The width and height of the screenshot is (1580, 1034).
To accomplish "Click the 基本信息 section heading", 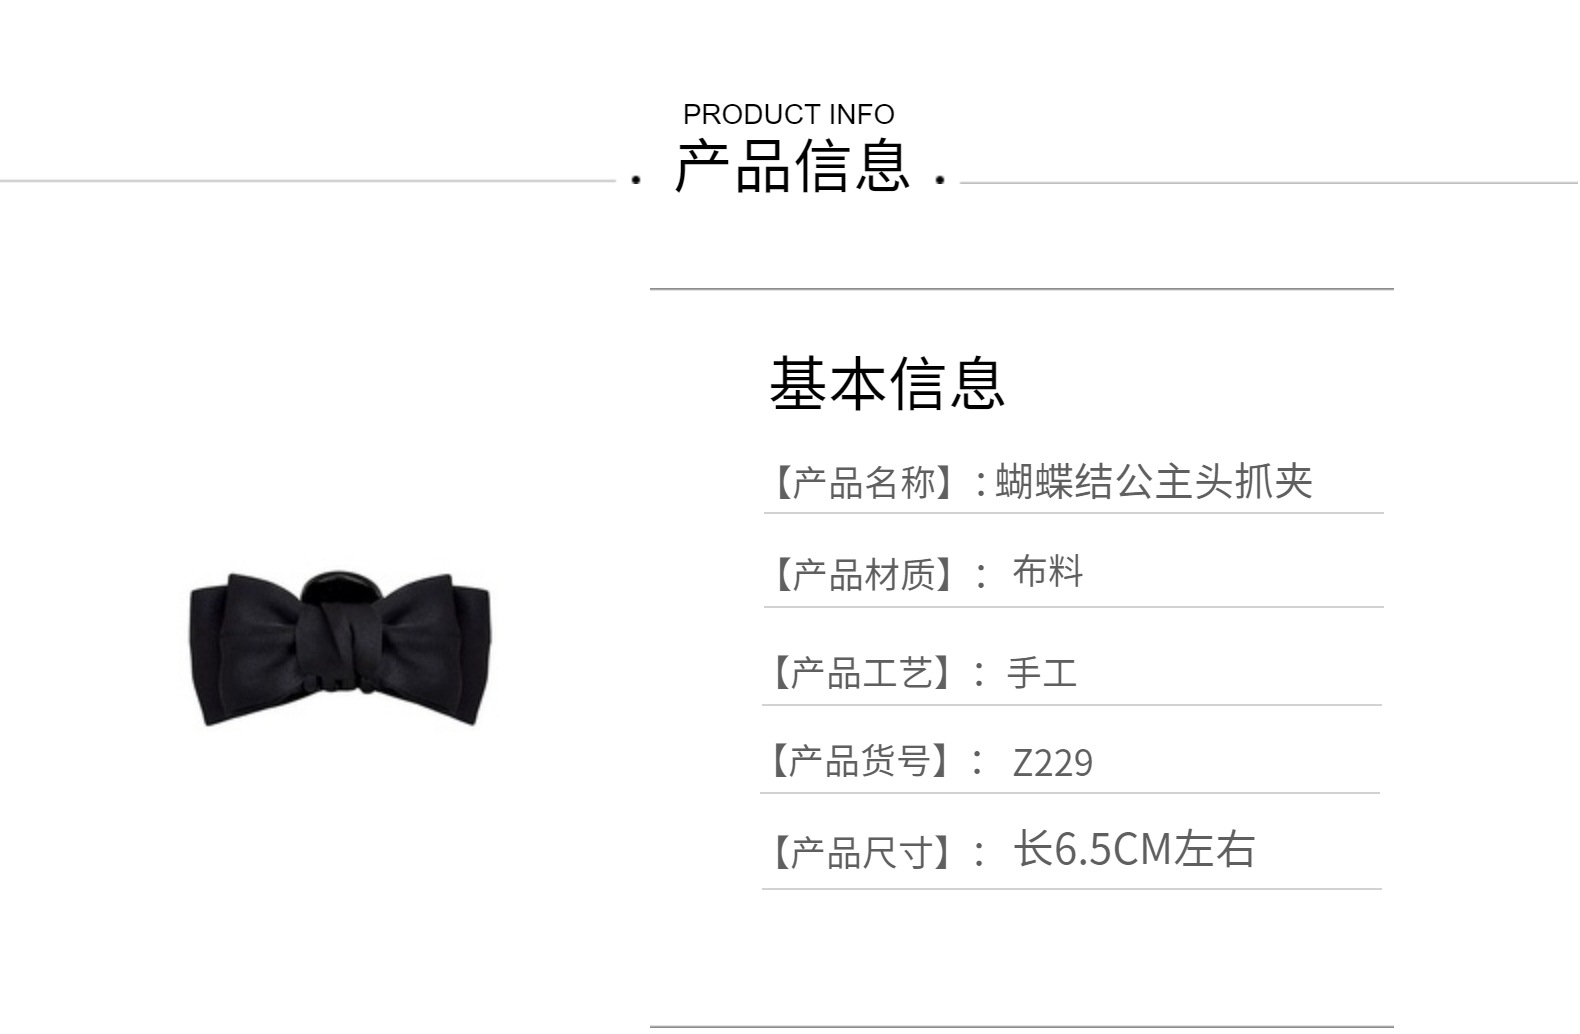I will (887, 383).
